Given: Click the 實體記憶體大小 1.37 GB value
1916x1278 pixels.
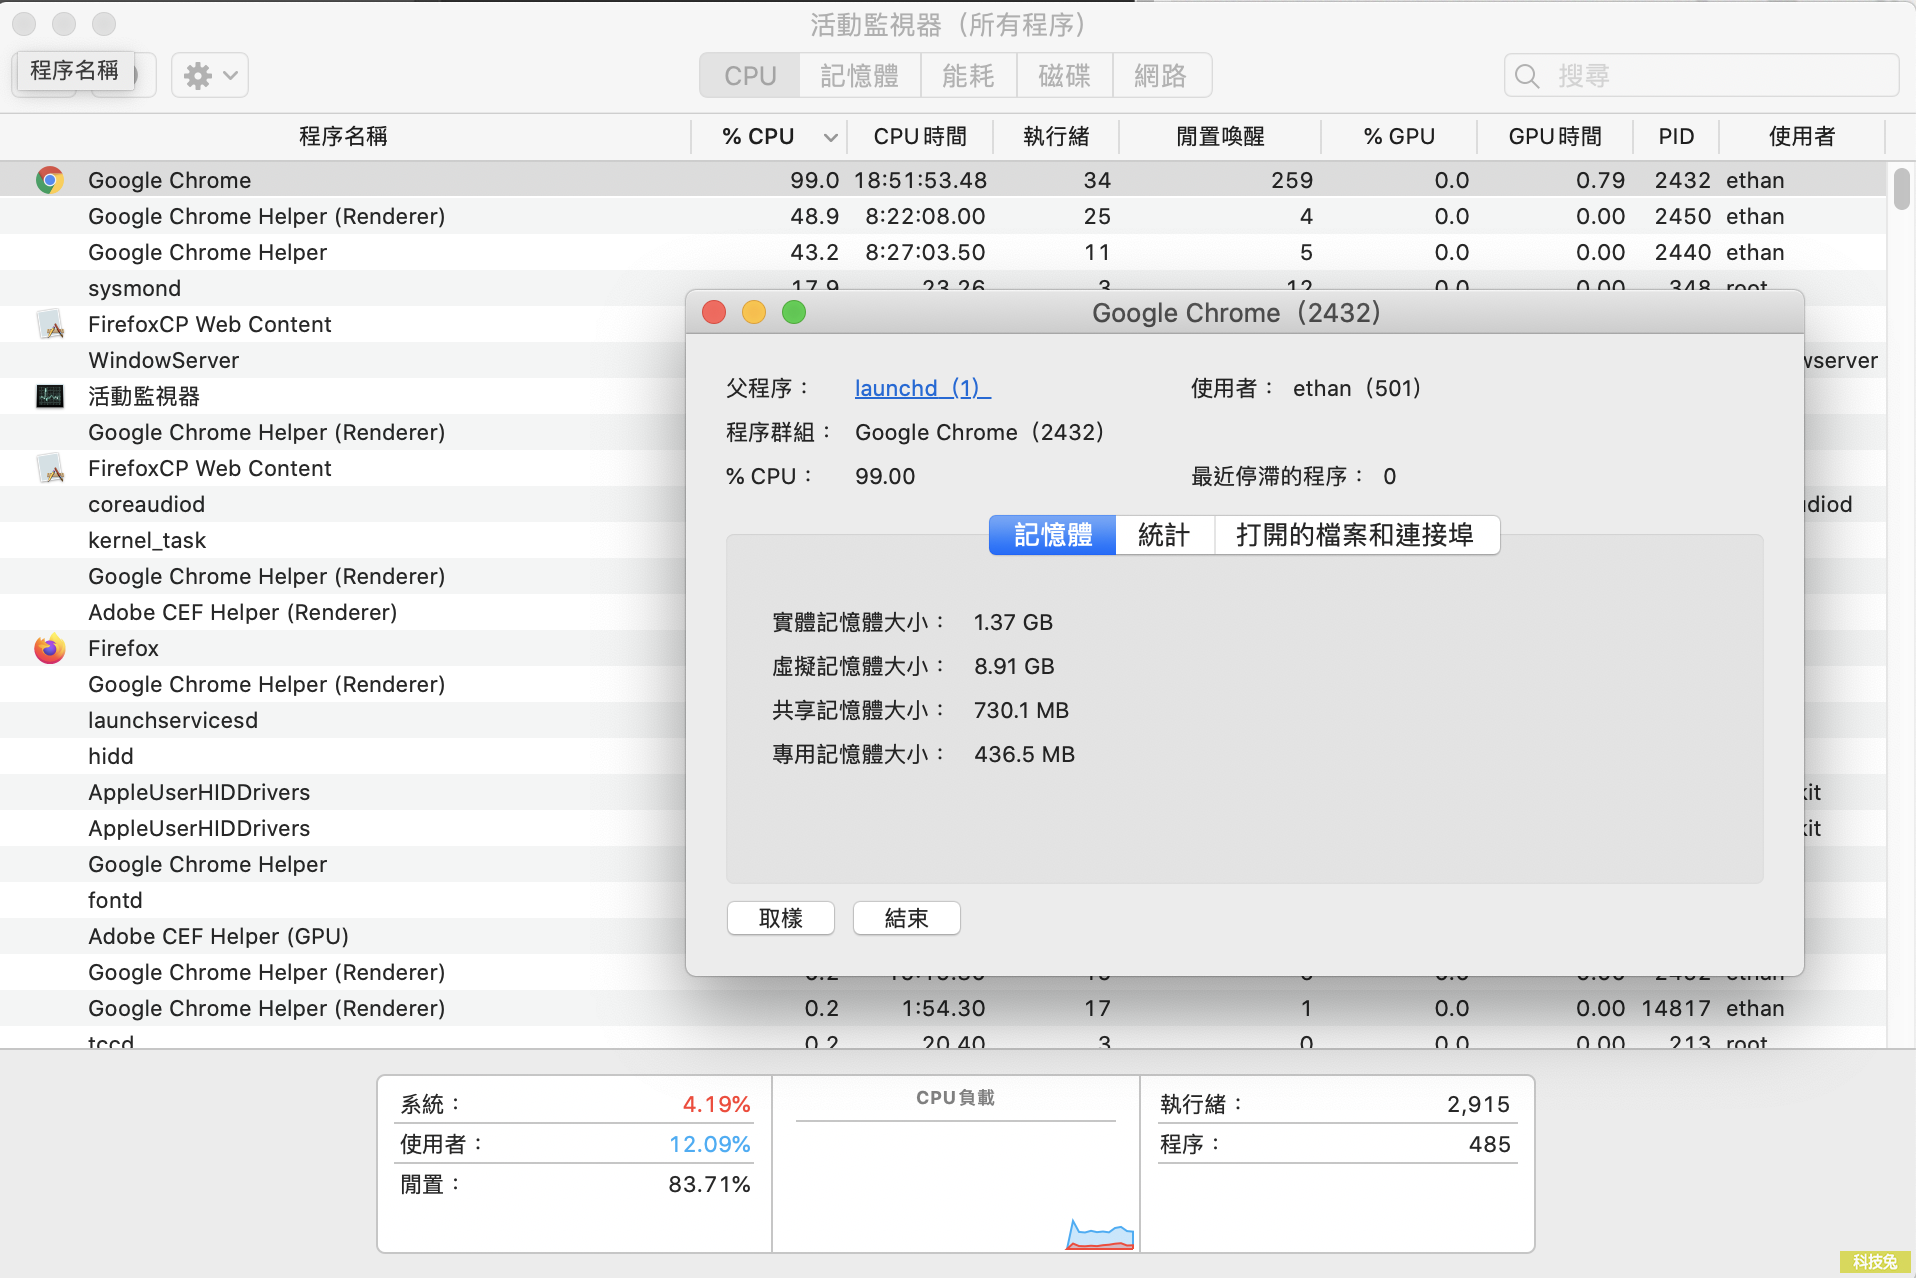Looking at the screenshot, I should pos(1013,622).
